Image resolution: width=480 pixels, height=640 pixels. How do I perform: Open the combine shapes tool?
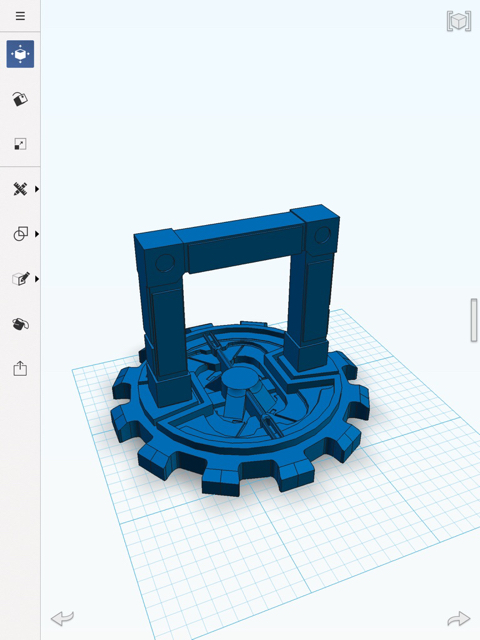pos(21,234)
